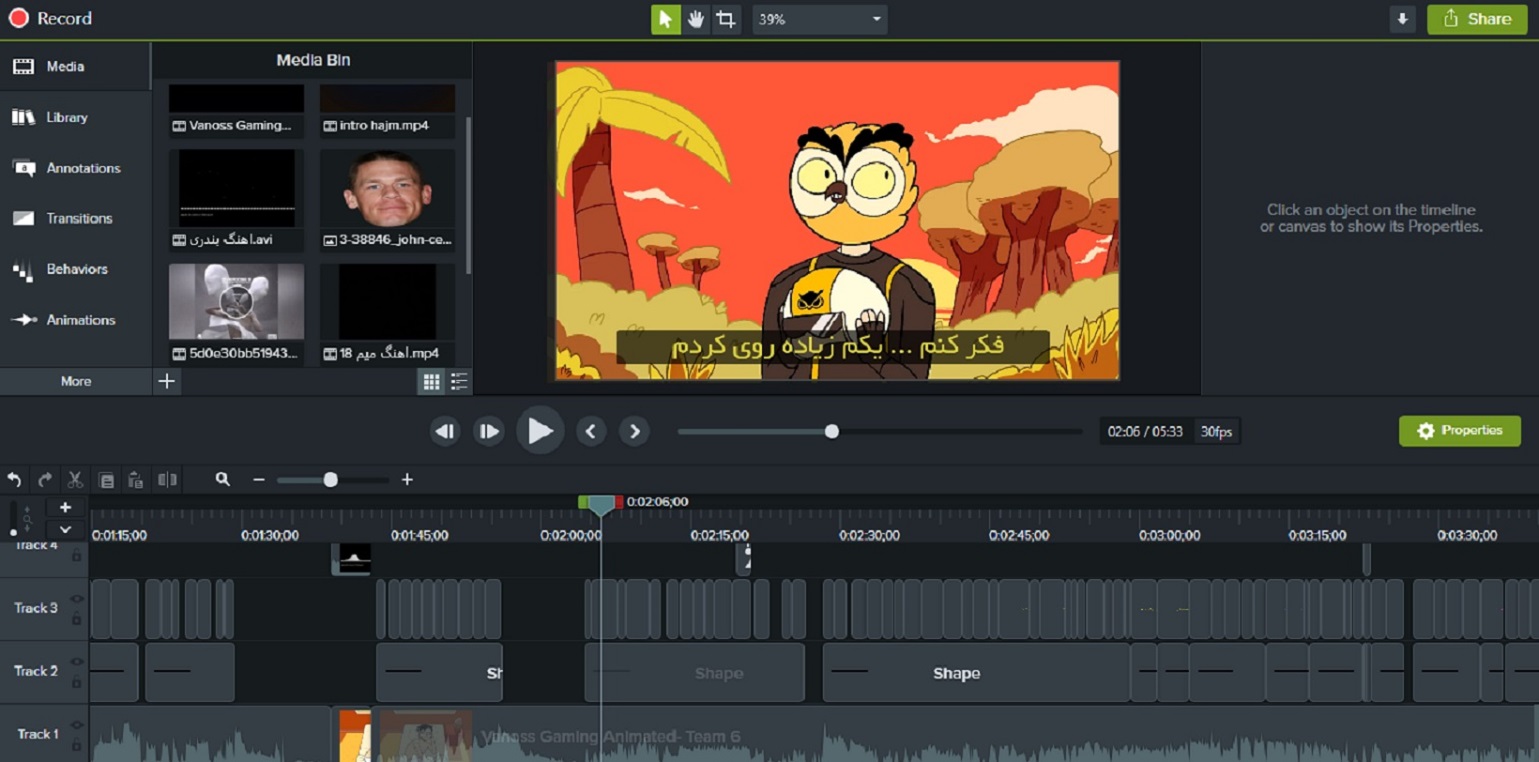Image resolution: width=1539 pixels, height=762 pixels.
Task: Open the Behaviors tab
Action: (75, 269)
